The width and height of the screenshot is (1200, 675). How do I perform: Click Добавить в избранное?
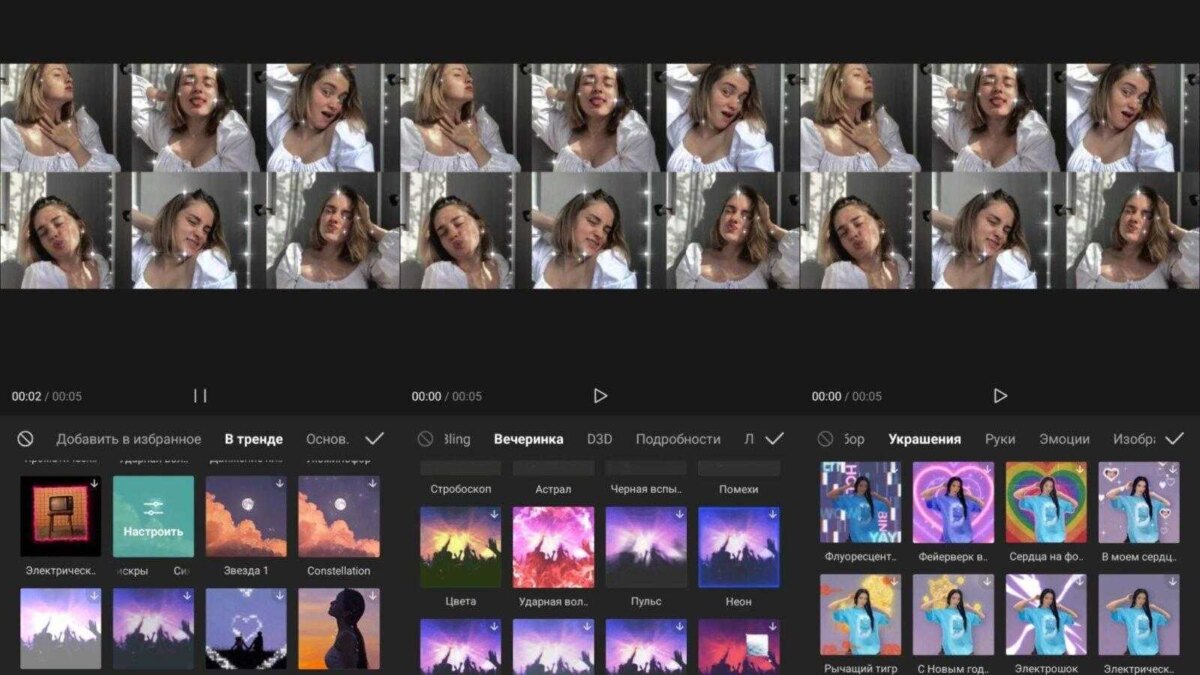click(128, 439)
